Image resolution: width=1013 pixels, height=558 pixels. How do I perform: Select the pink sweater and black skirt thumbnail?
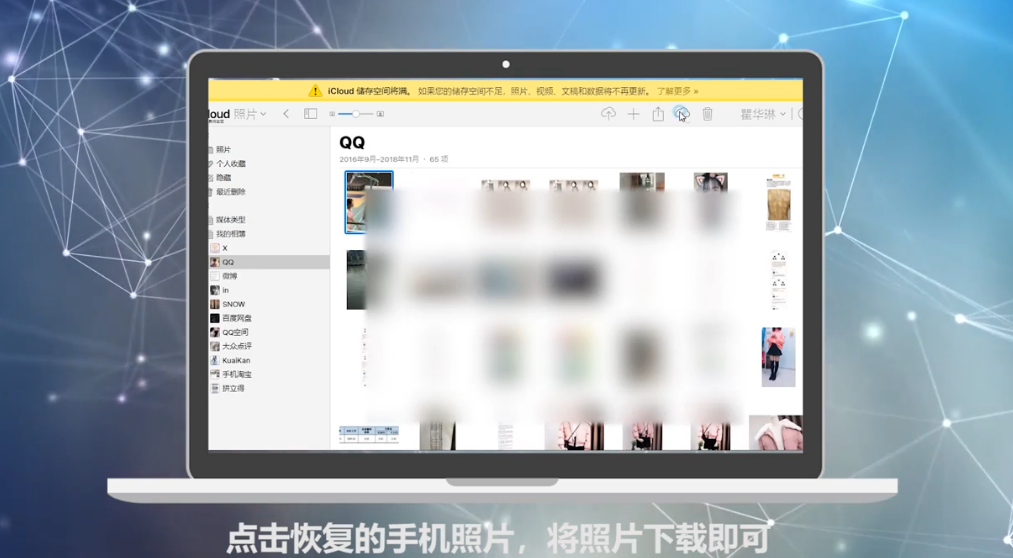pos(778,357)
